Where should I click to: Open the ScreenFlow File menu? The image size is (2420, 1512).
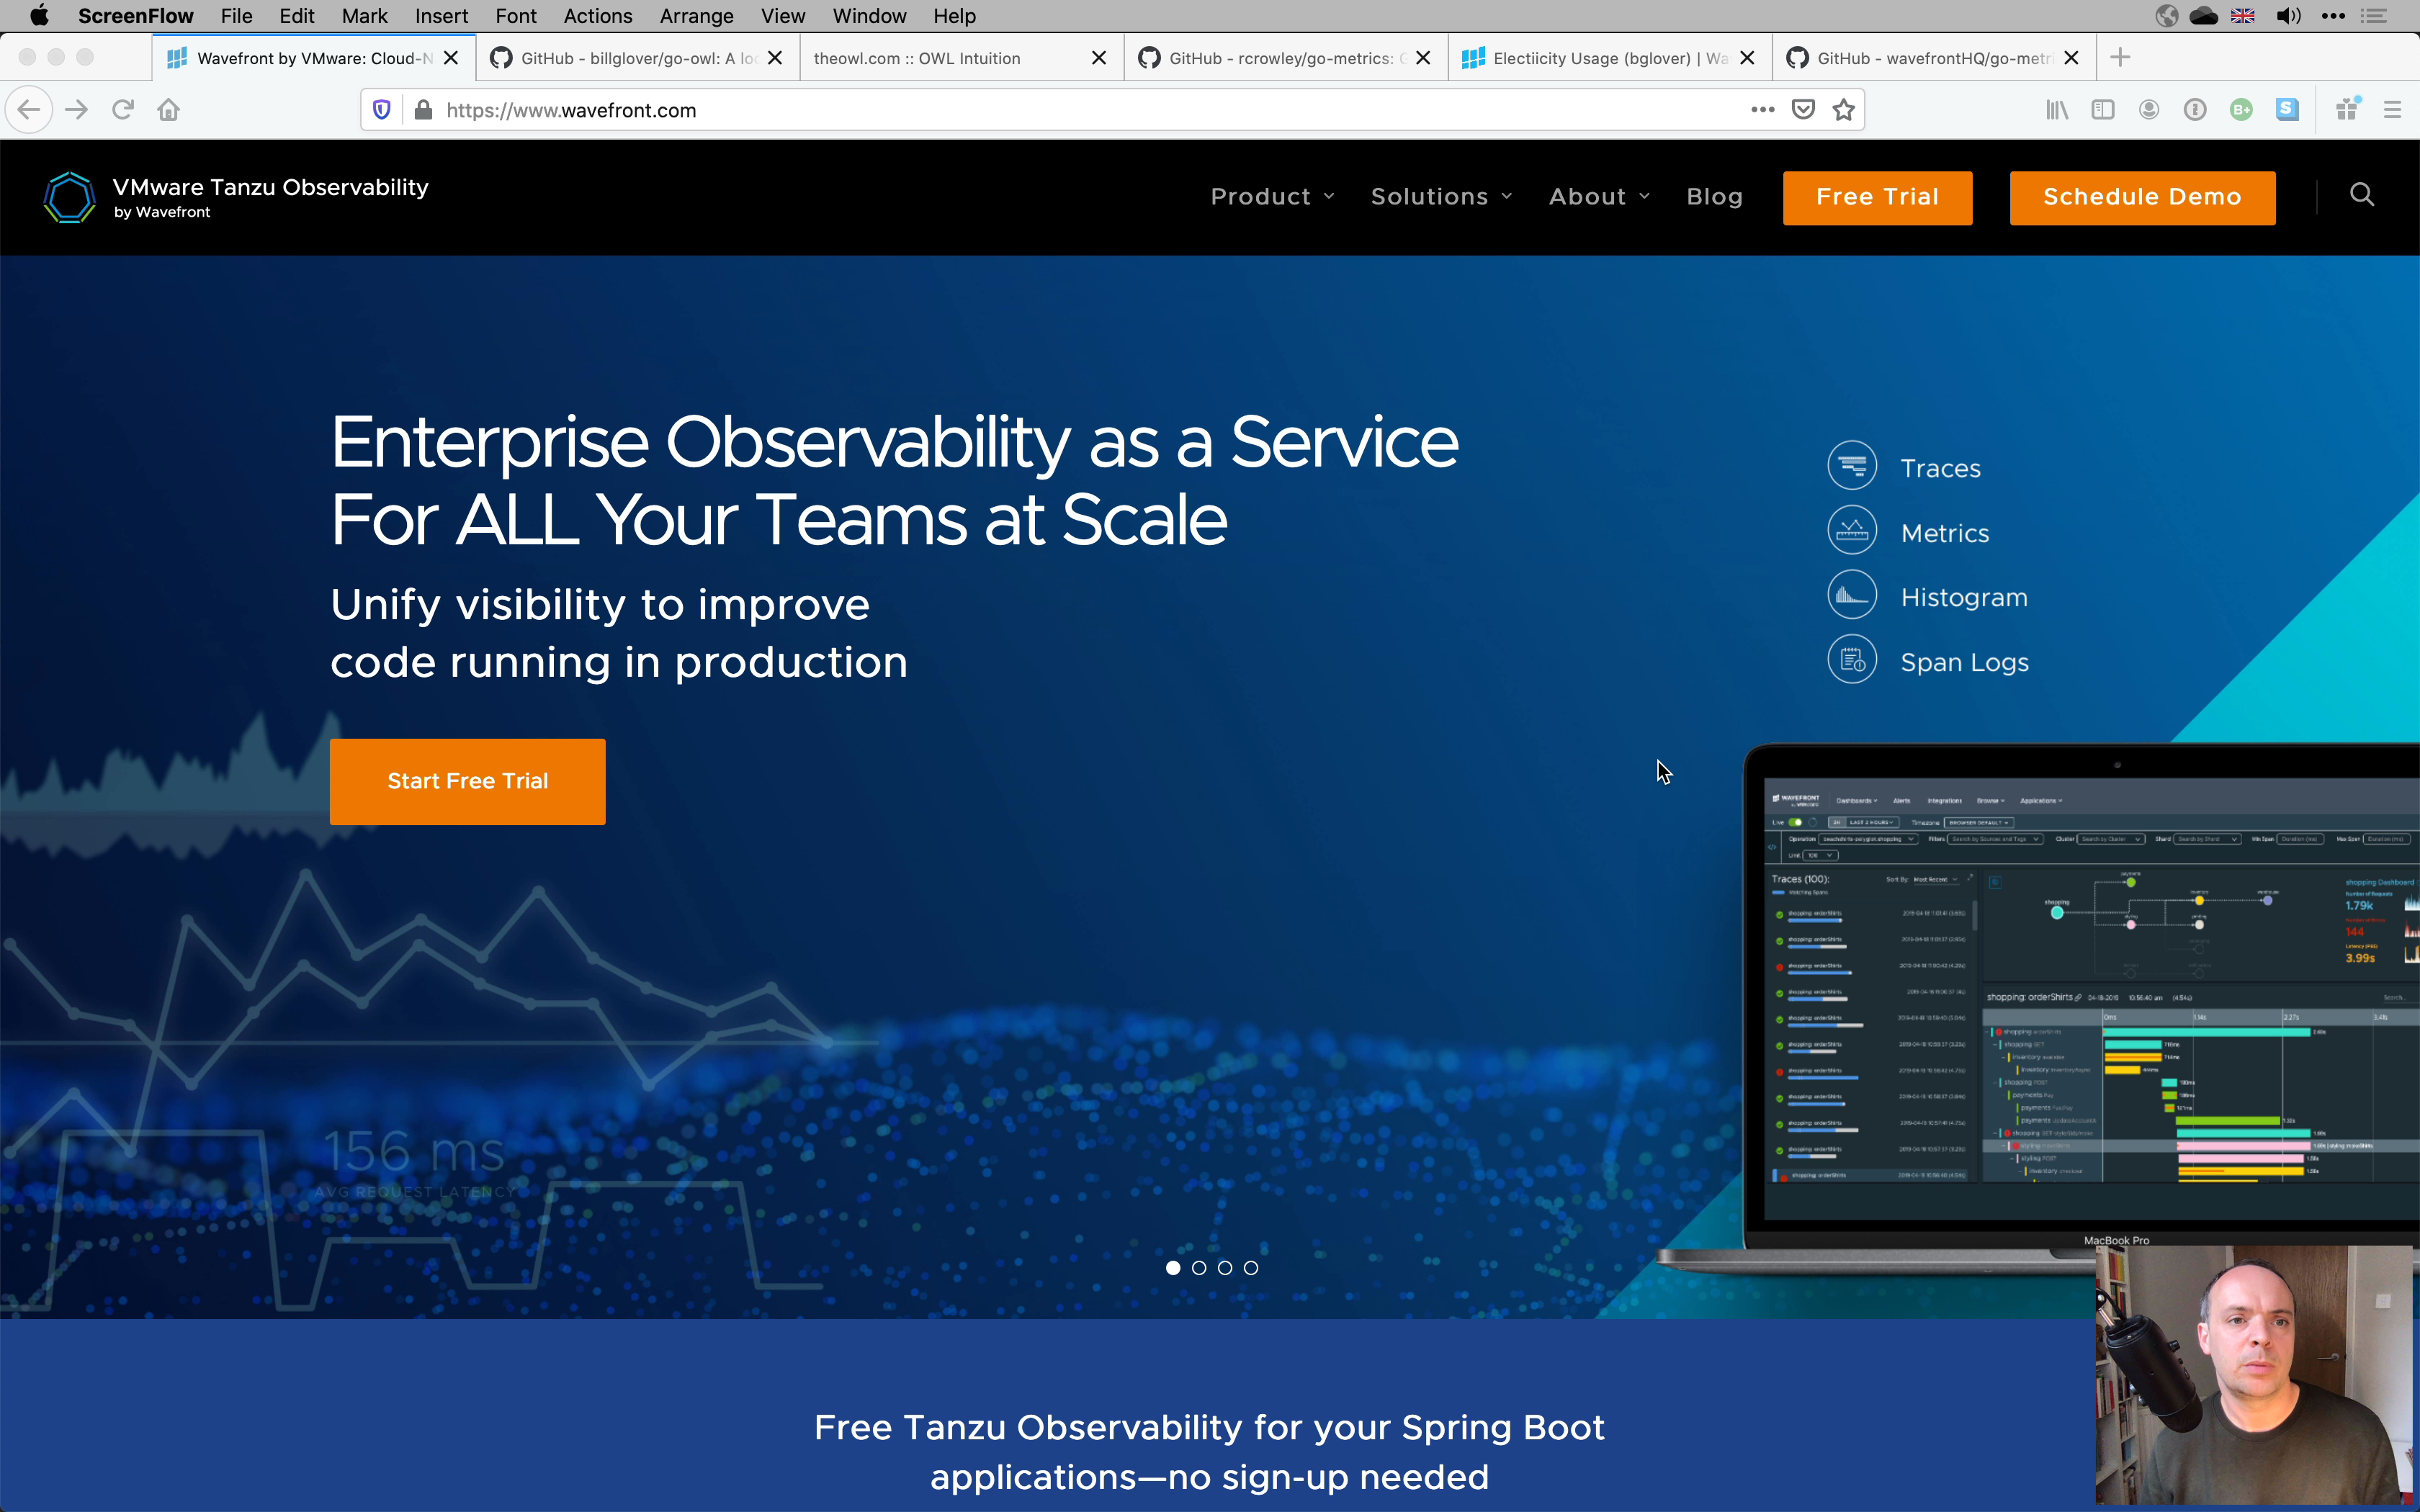coord(236,16)
